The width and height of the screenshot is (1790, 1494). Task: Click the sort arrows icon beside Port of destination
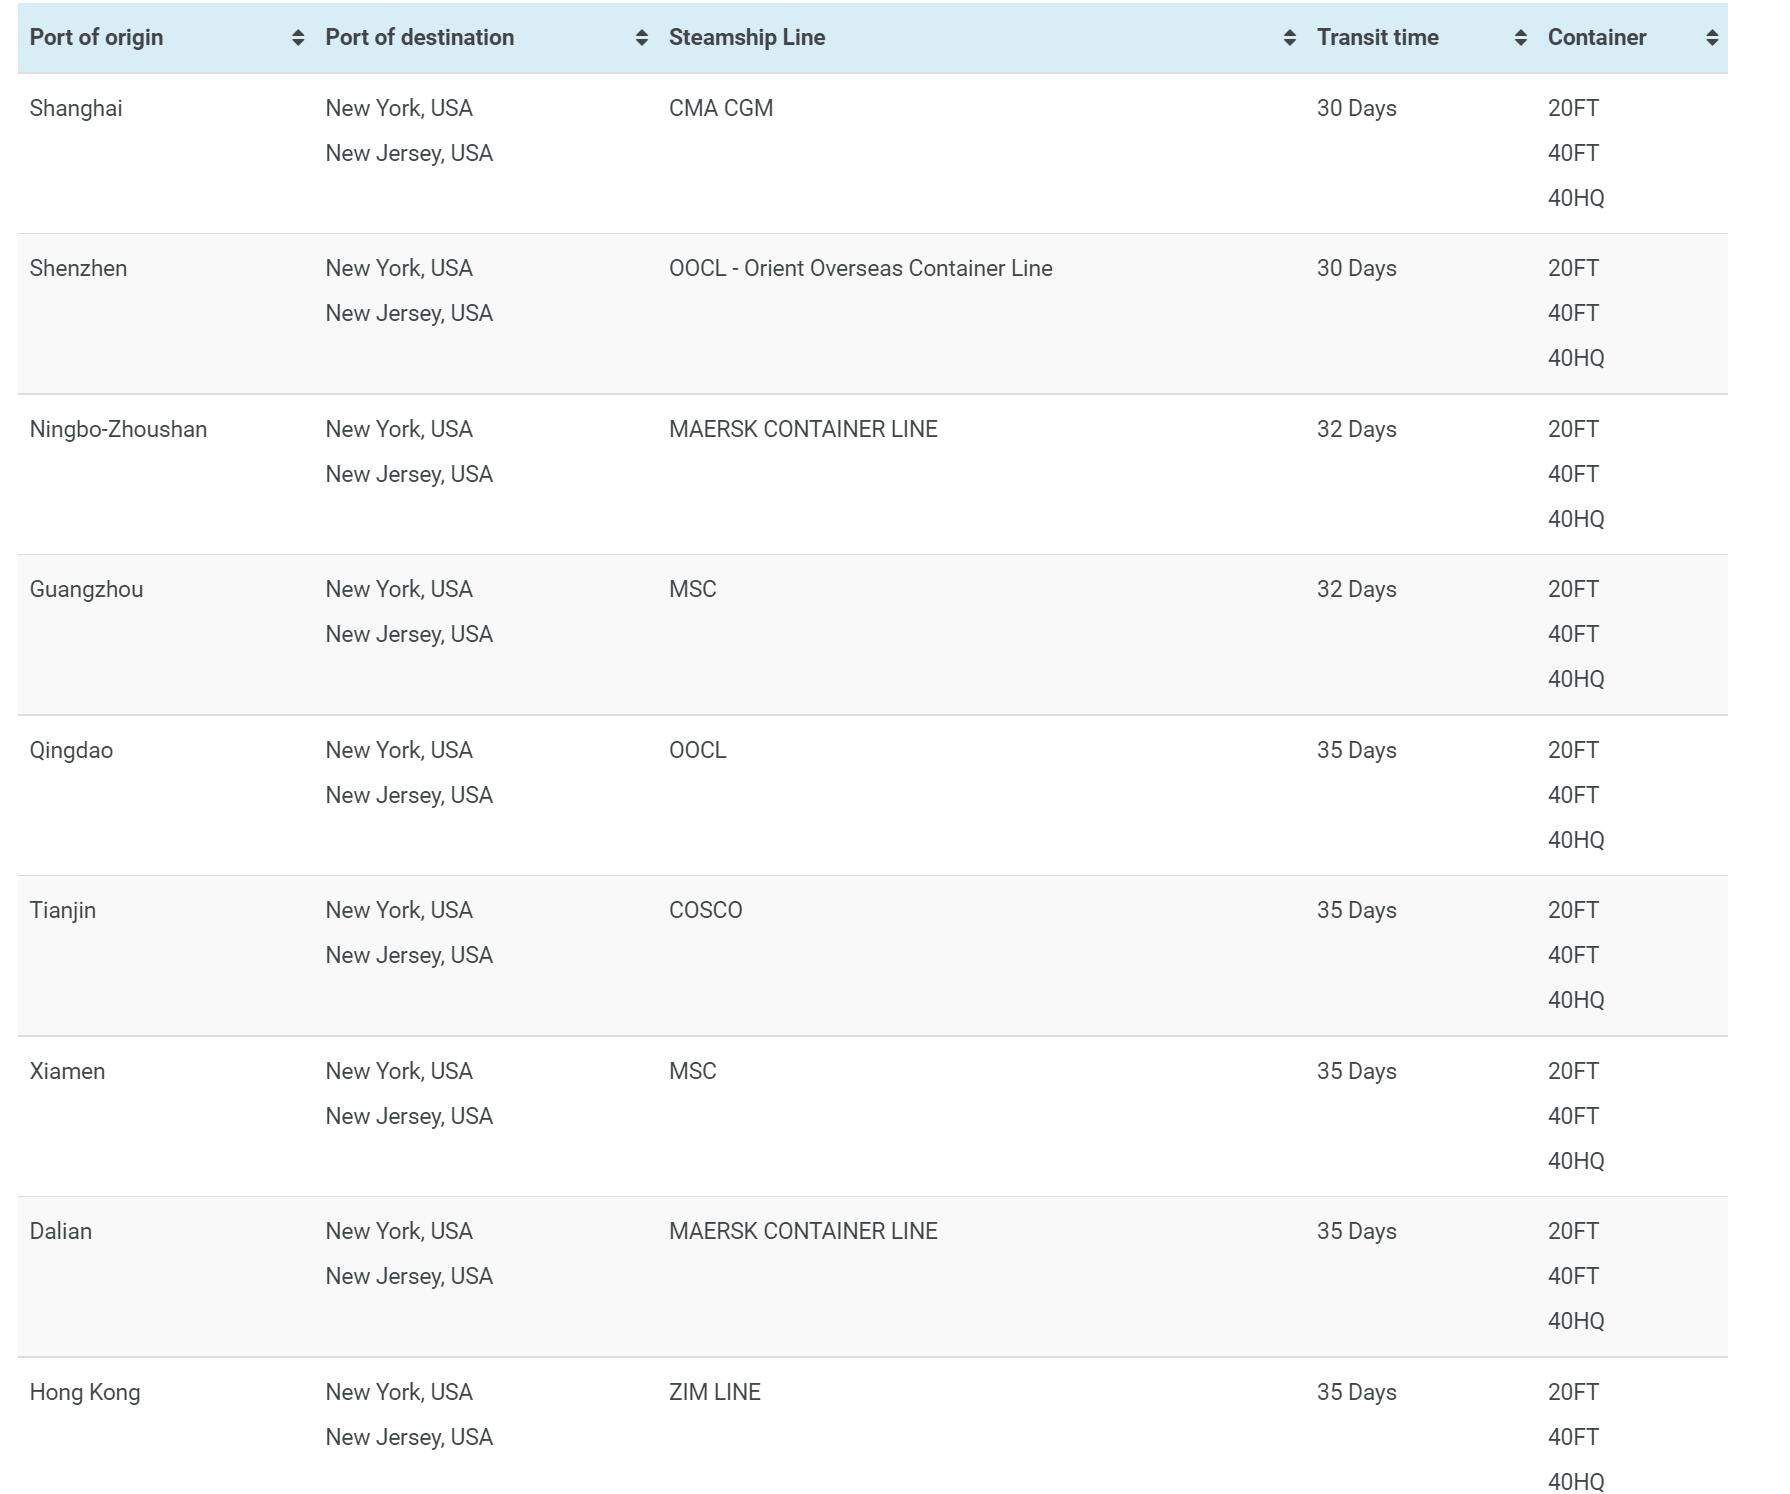click(x=641, y=38)
